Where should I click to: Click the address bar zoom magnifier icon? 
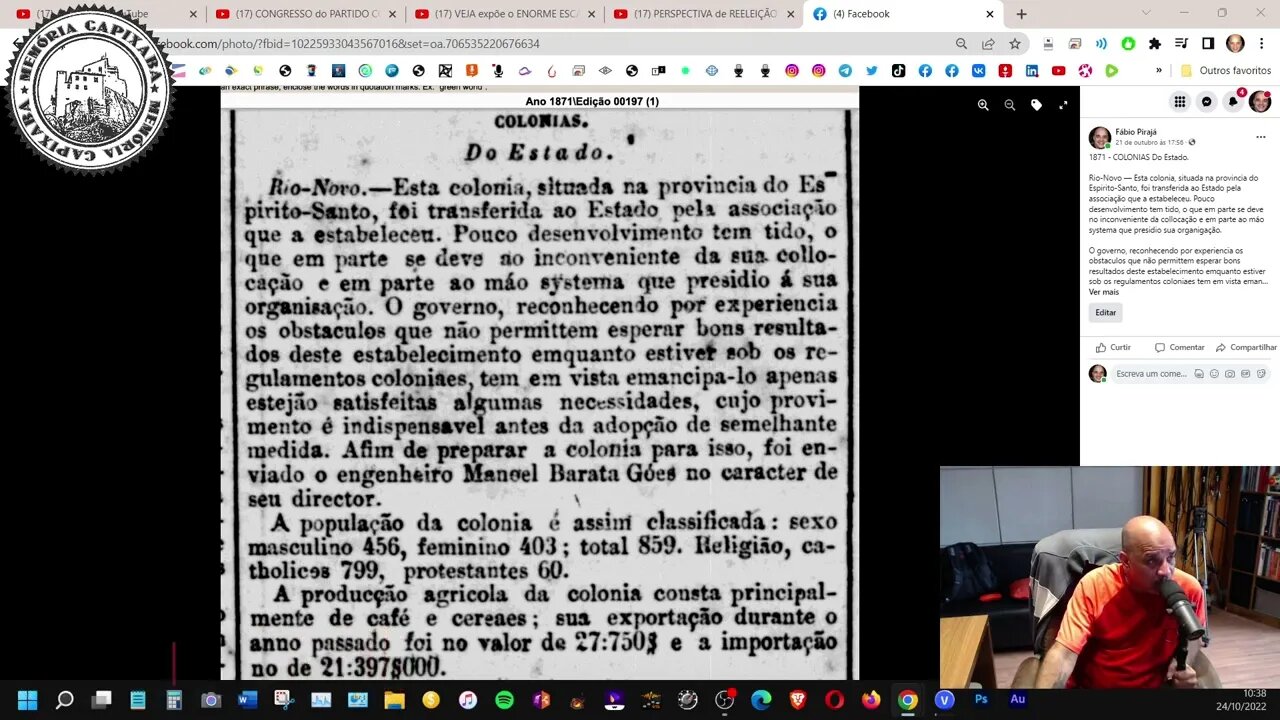[x=961, y=44]
